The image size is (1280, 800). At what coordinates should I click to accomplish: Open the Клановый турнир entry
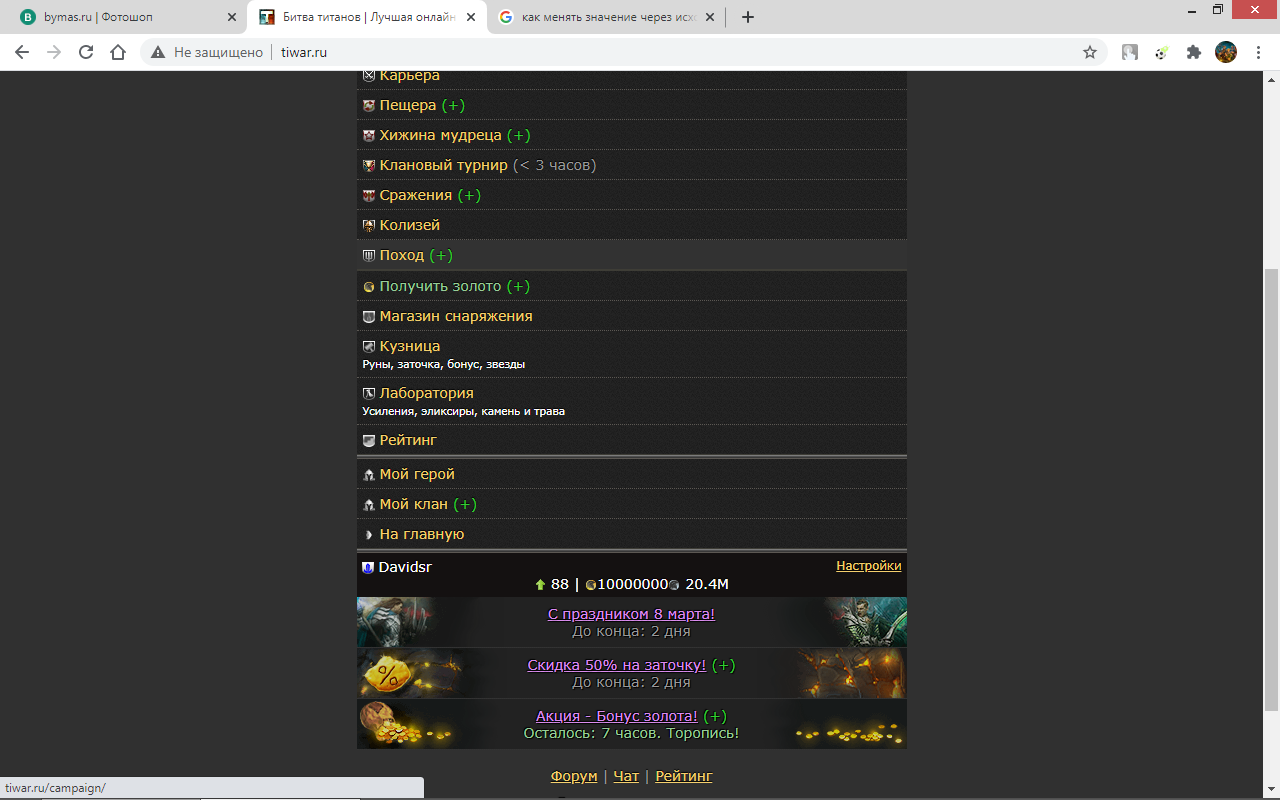pyautogui.click(x=443, y=165)
